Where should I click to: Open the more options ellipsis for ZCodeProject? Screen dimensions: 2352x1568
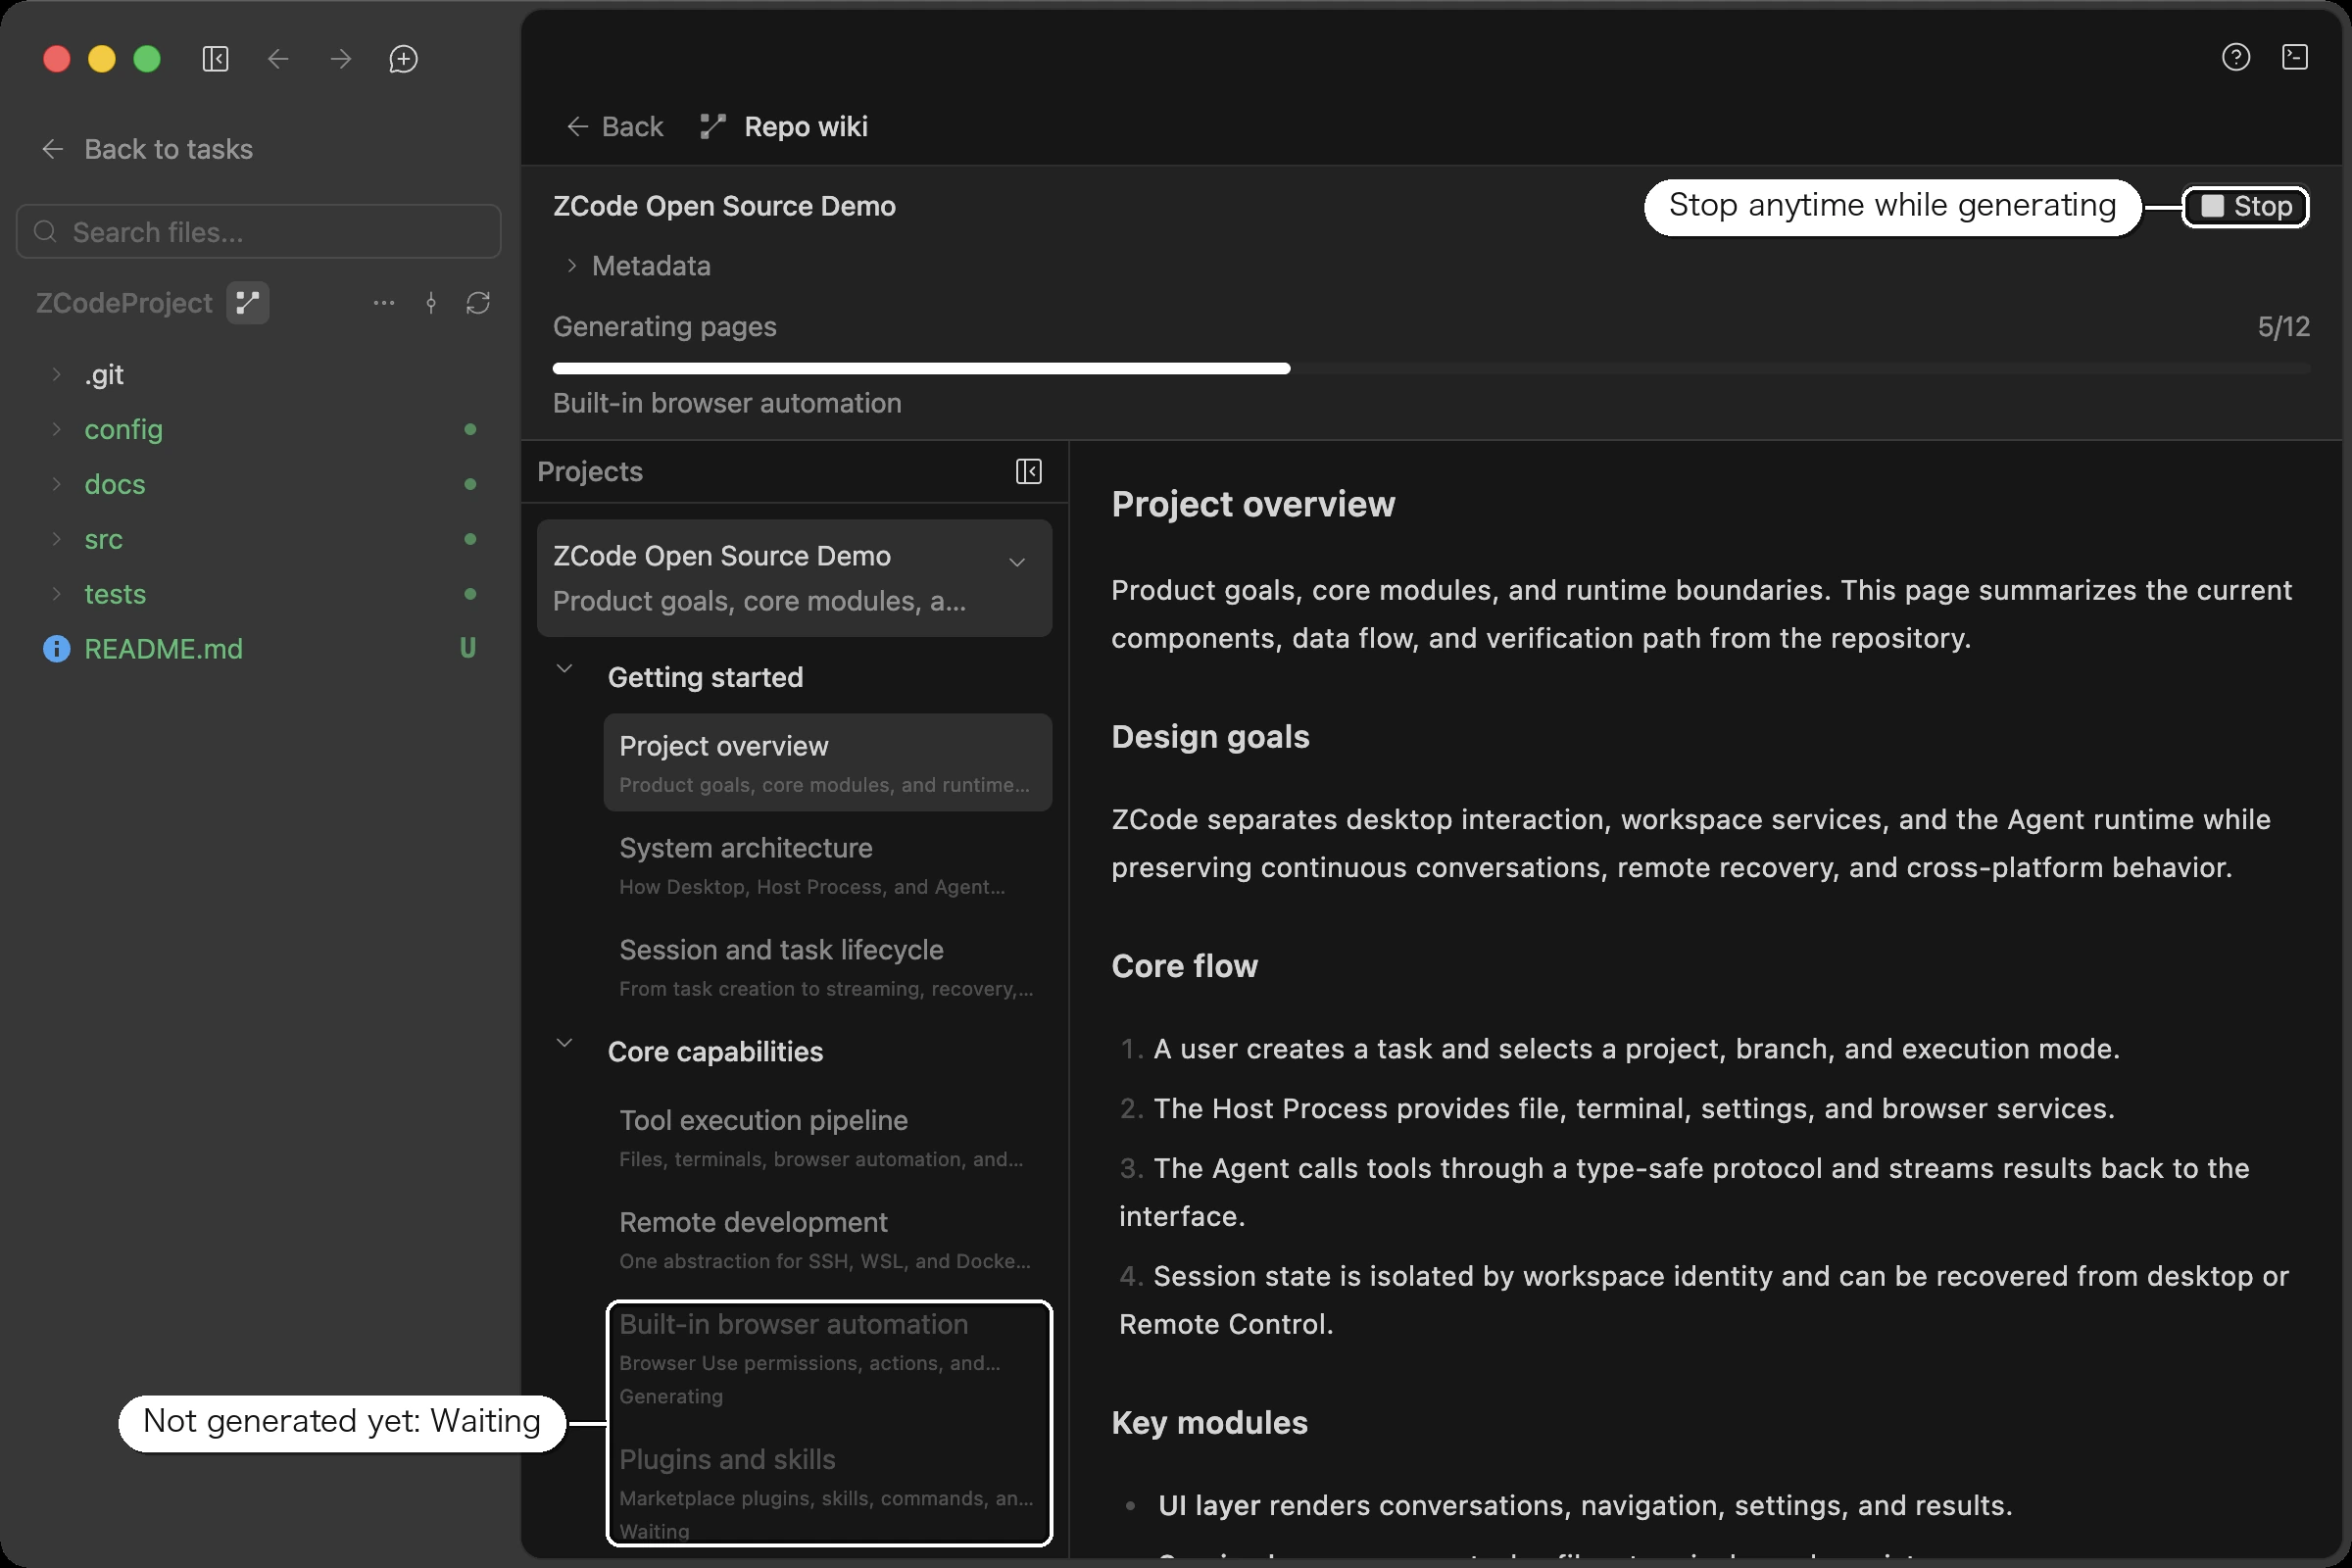(x=384, y=303)
